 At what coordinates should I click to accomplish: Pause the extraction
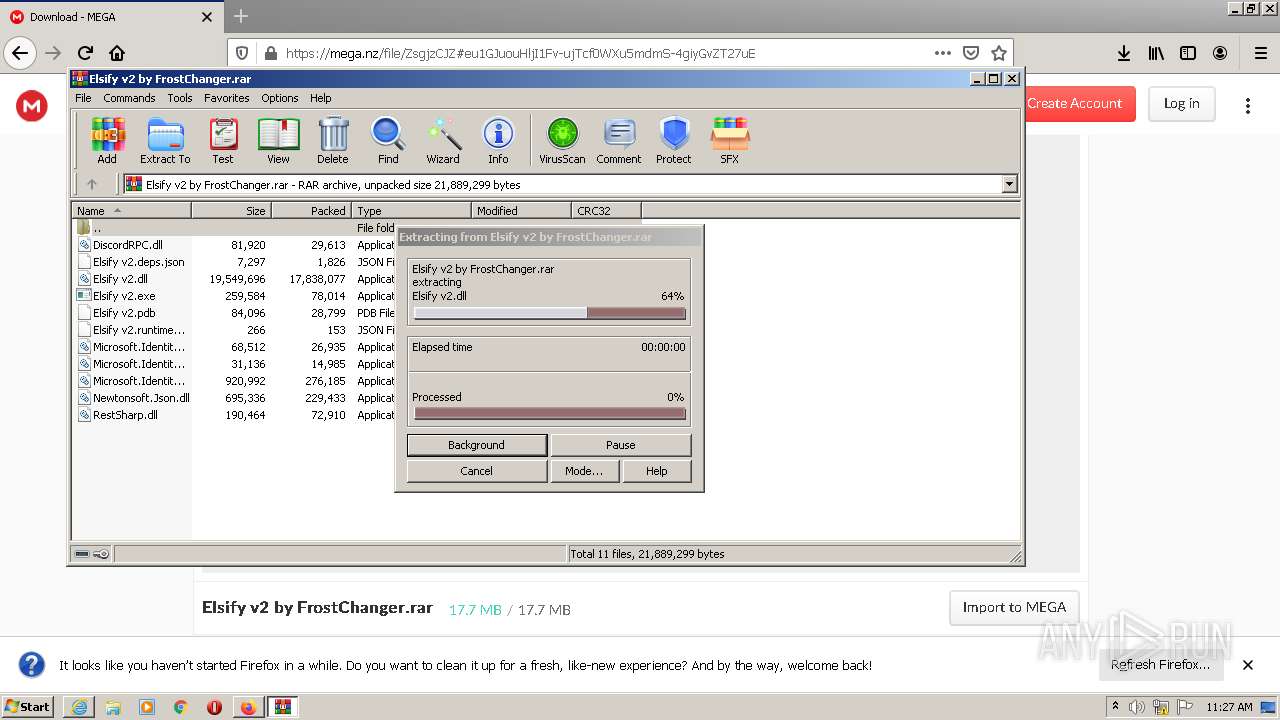(x=620, y=445)
